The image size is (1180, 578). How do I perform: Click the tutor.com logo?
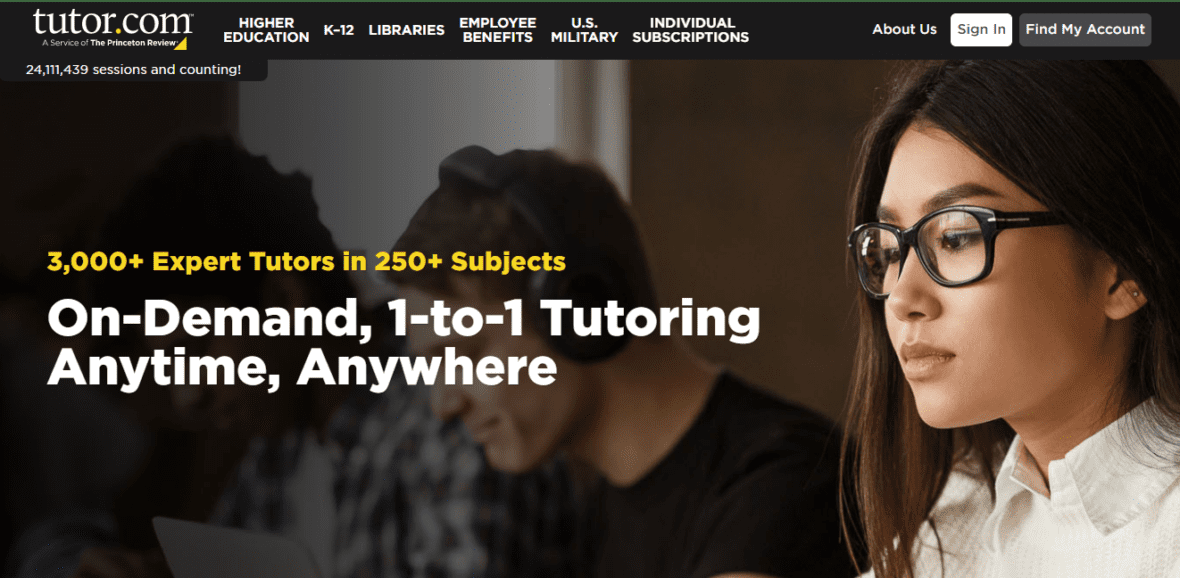tap(113, 29)
